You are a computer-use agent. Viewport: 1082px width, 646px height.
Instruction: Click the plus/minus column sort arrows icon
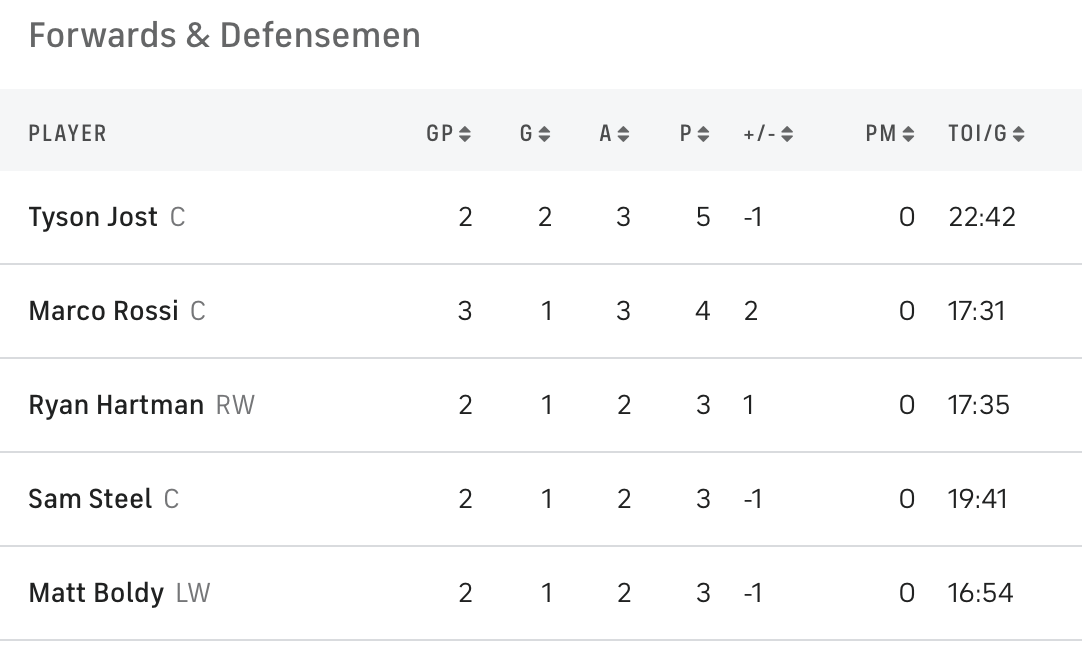[787, 134]
